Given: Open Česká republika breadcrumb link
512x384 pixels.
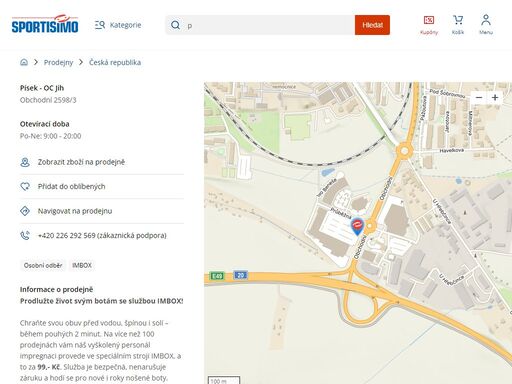Looking at the screenshot, I should pos(115,62).
